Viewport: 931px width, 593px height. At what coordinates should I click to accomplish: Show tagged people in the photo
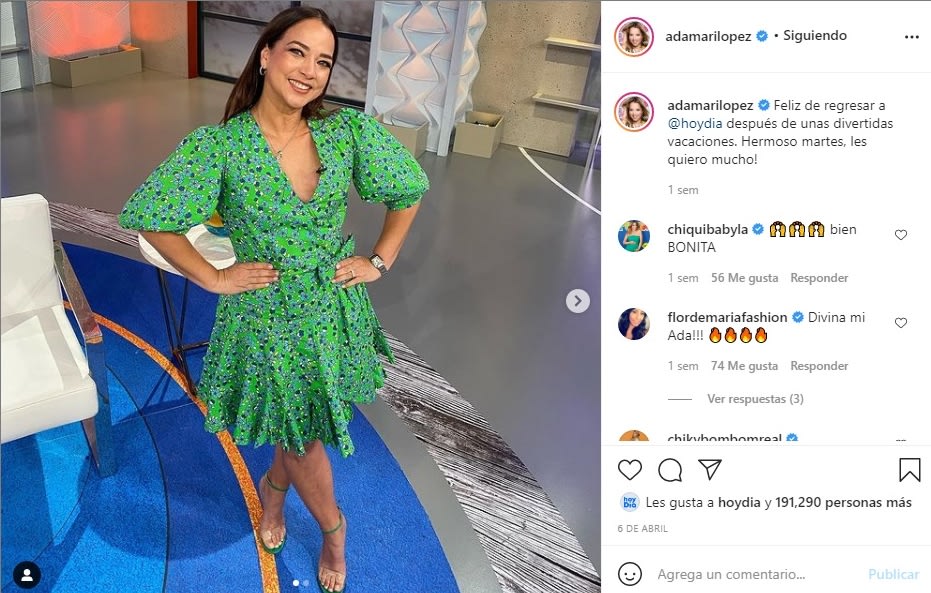click(x=27, y=575)
